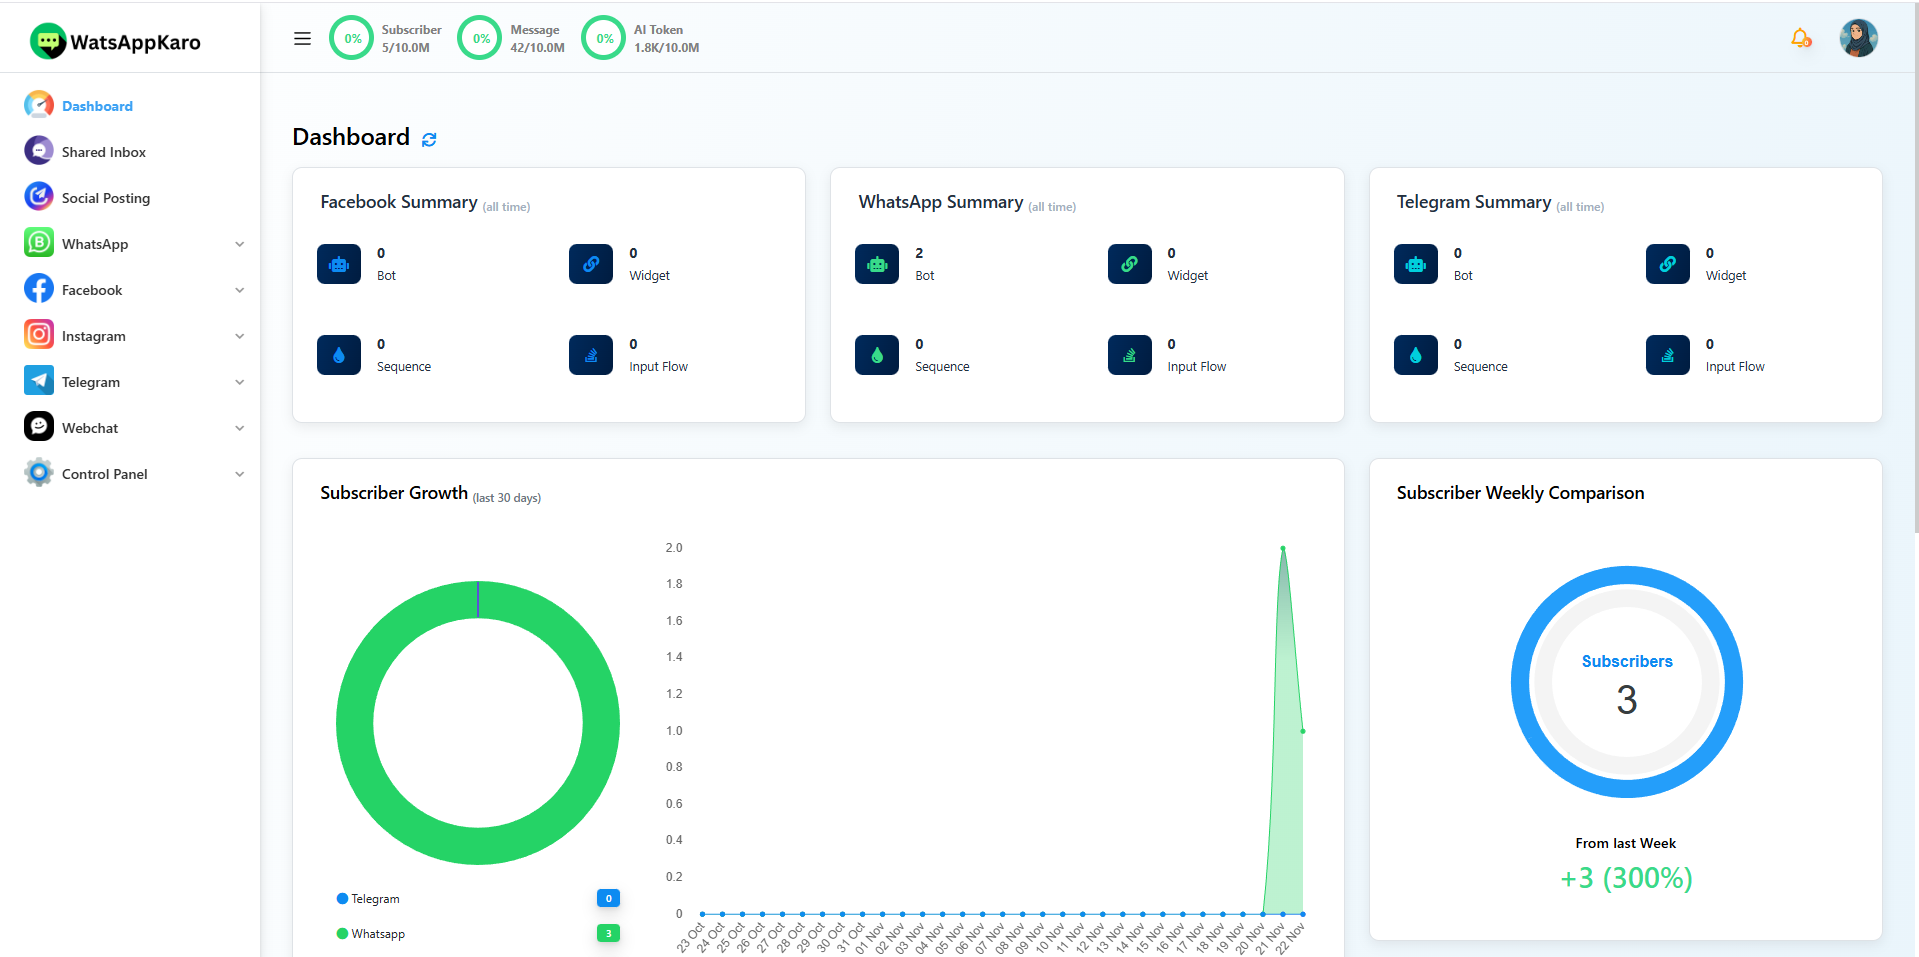This screenshot has height=957, width=1919.
Task: Click the Subscriber Growth heading
Action: 394,493
